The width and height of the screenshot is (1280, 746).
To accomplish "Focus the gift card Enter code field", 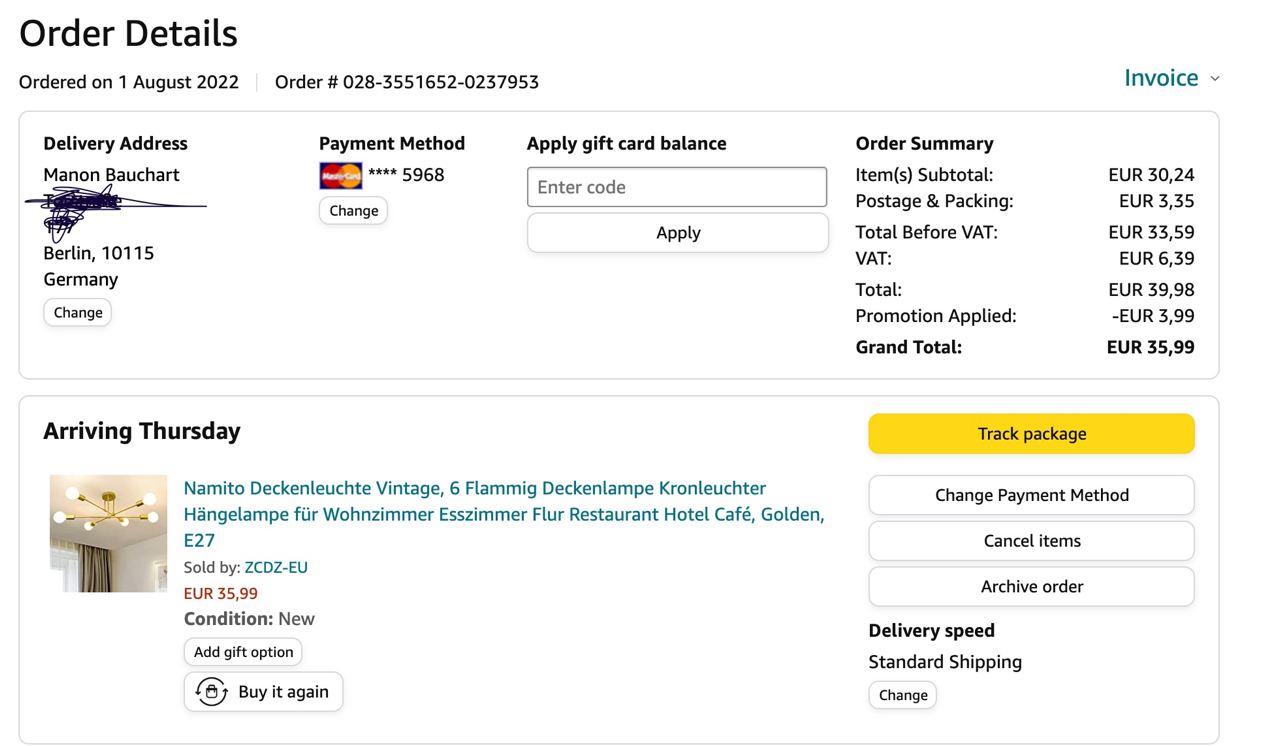I will tap(677, 187).
